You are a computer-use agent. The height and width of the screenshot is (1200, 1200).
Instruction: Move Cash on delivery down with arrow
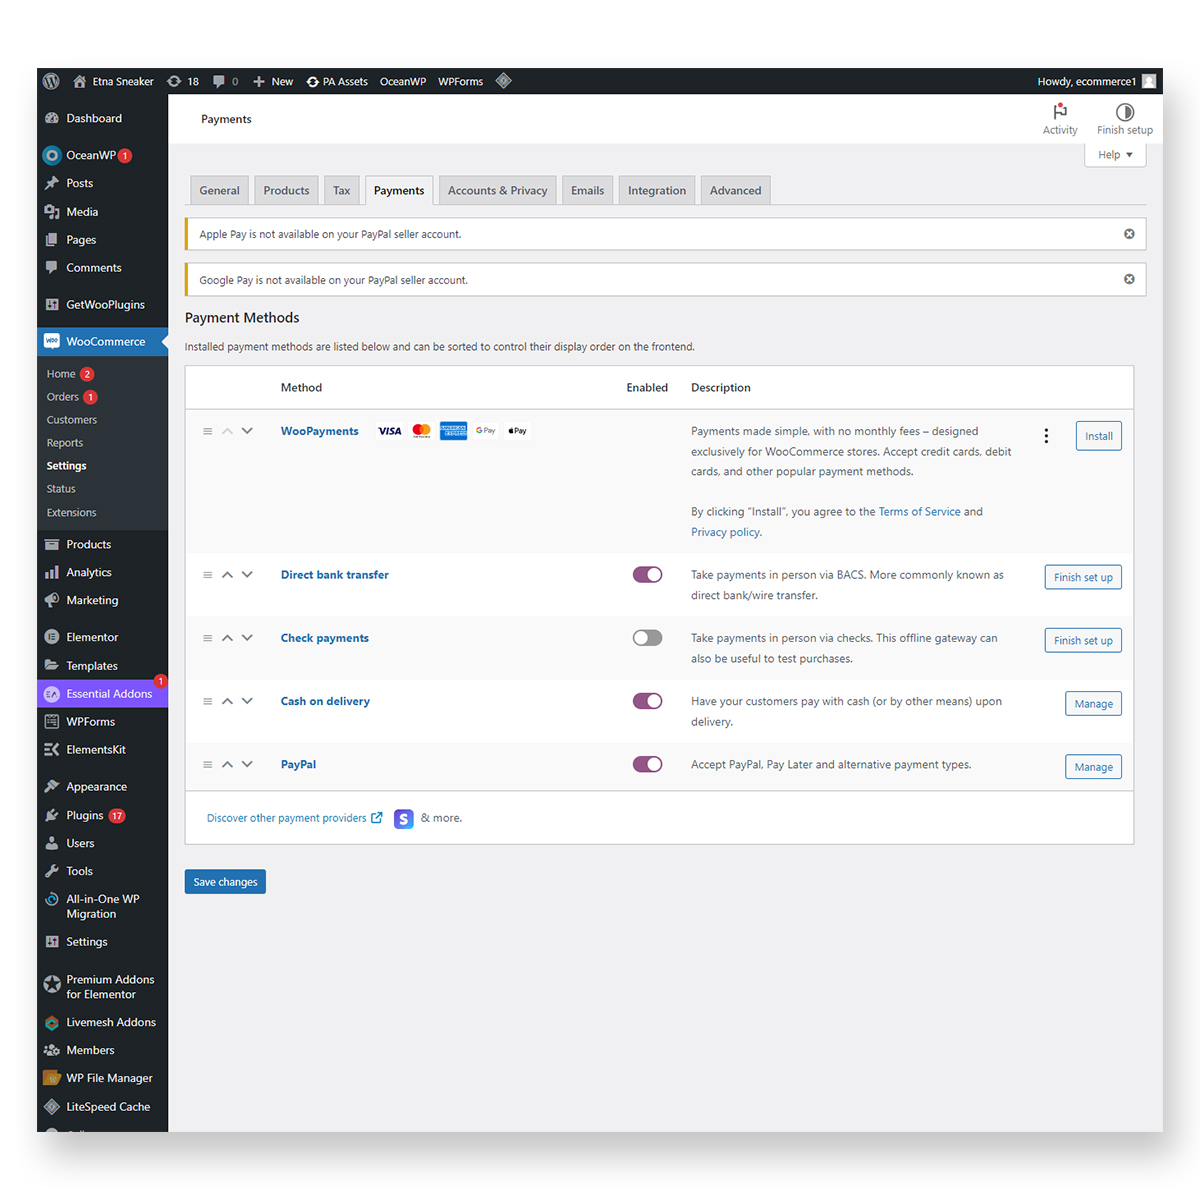(x=247, y=701)
